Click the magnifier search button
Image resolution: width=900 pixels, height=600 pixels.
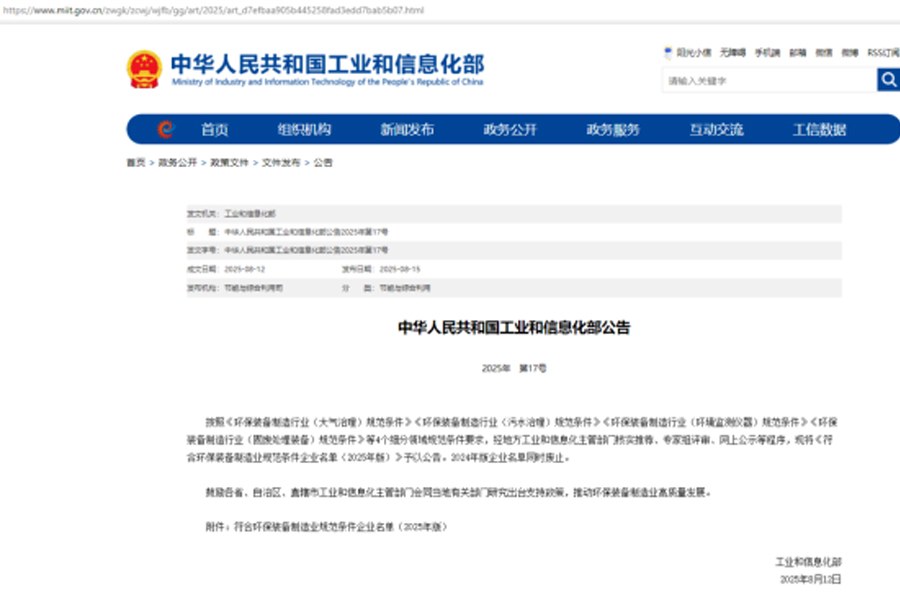(889, 80)
